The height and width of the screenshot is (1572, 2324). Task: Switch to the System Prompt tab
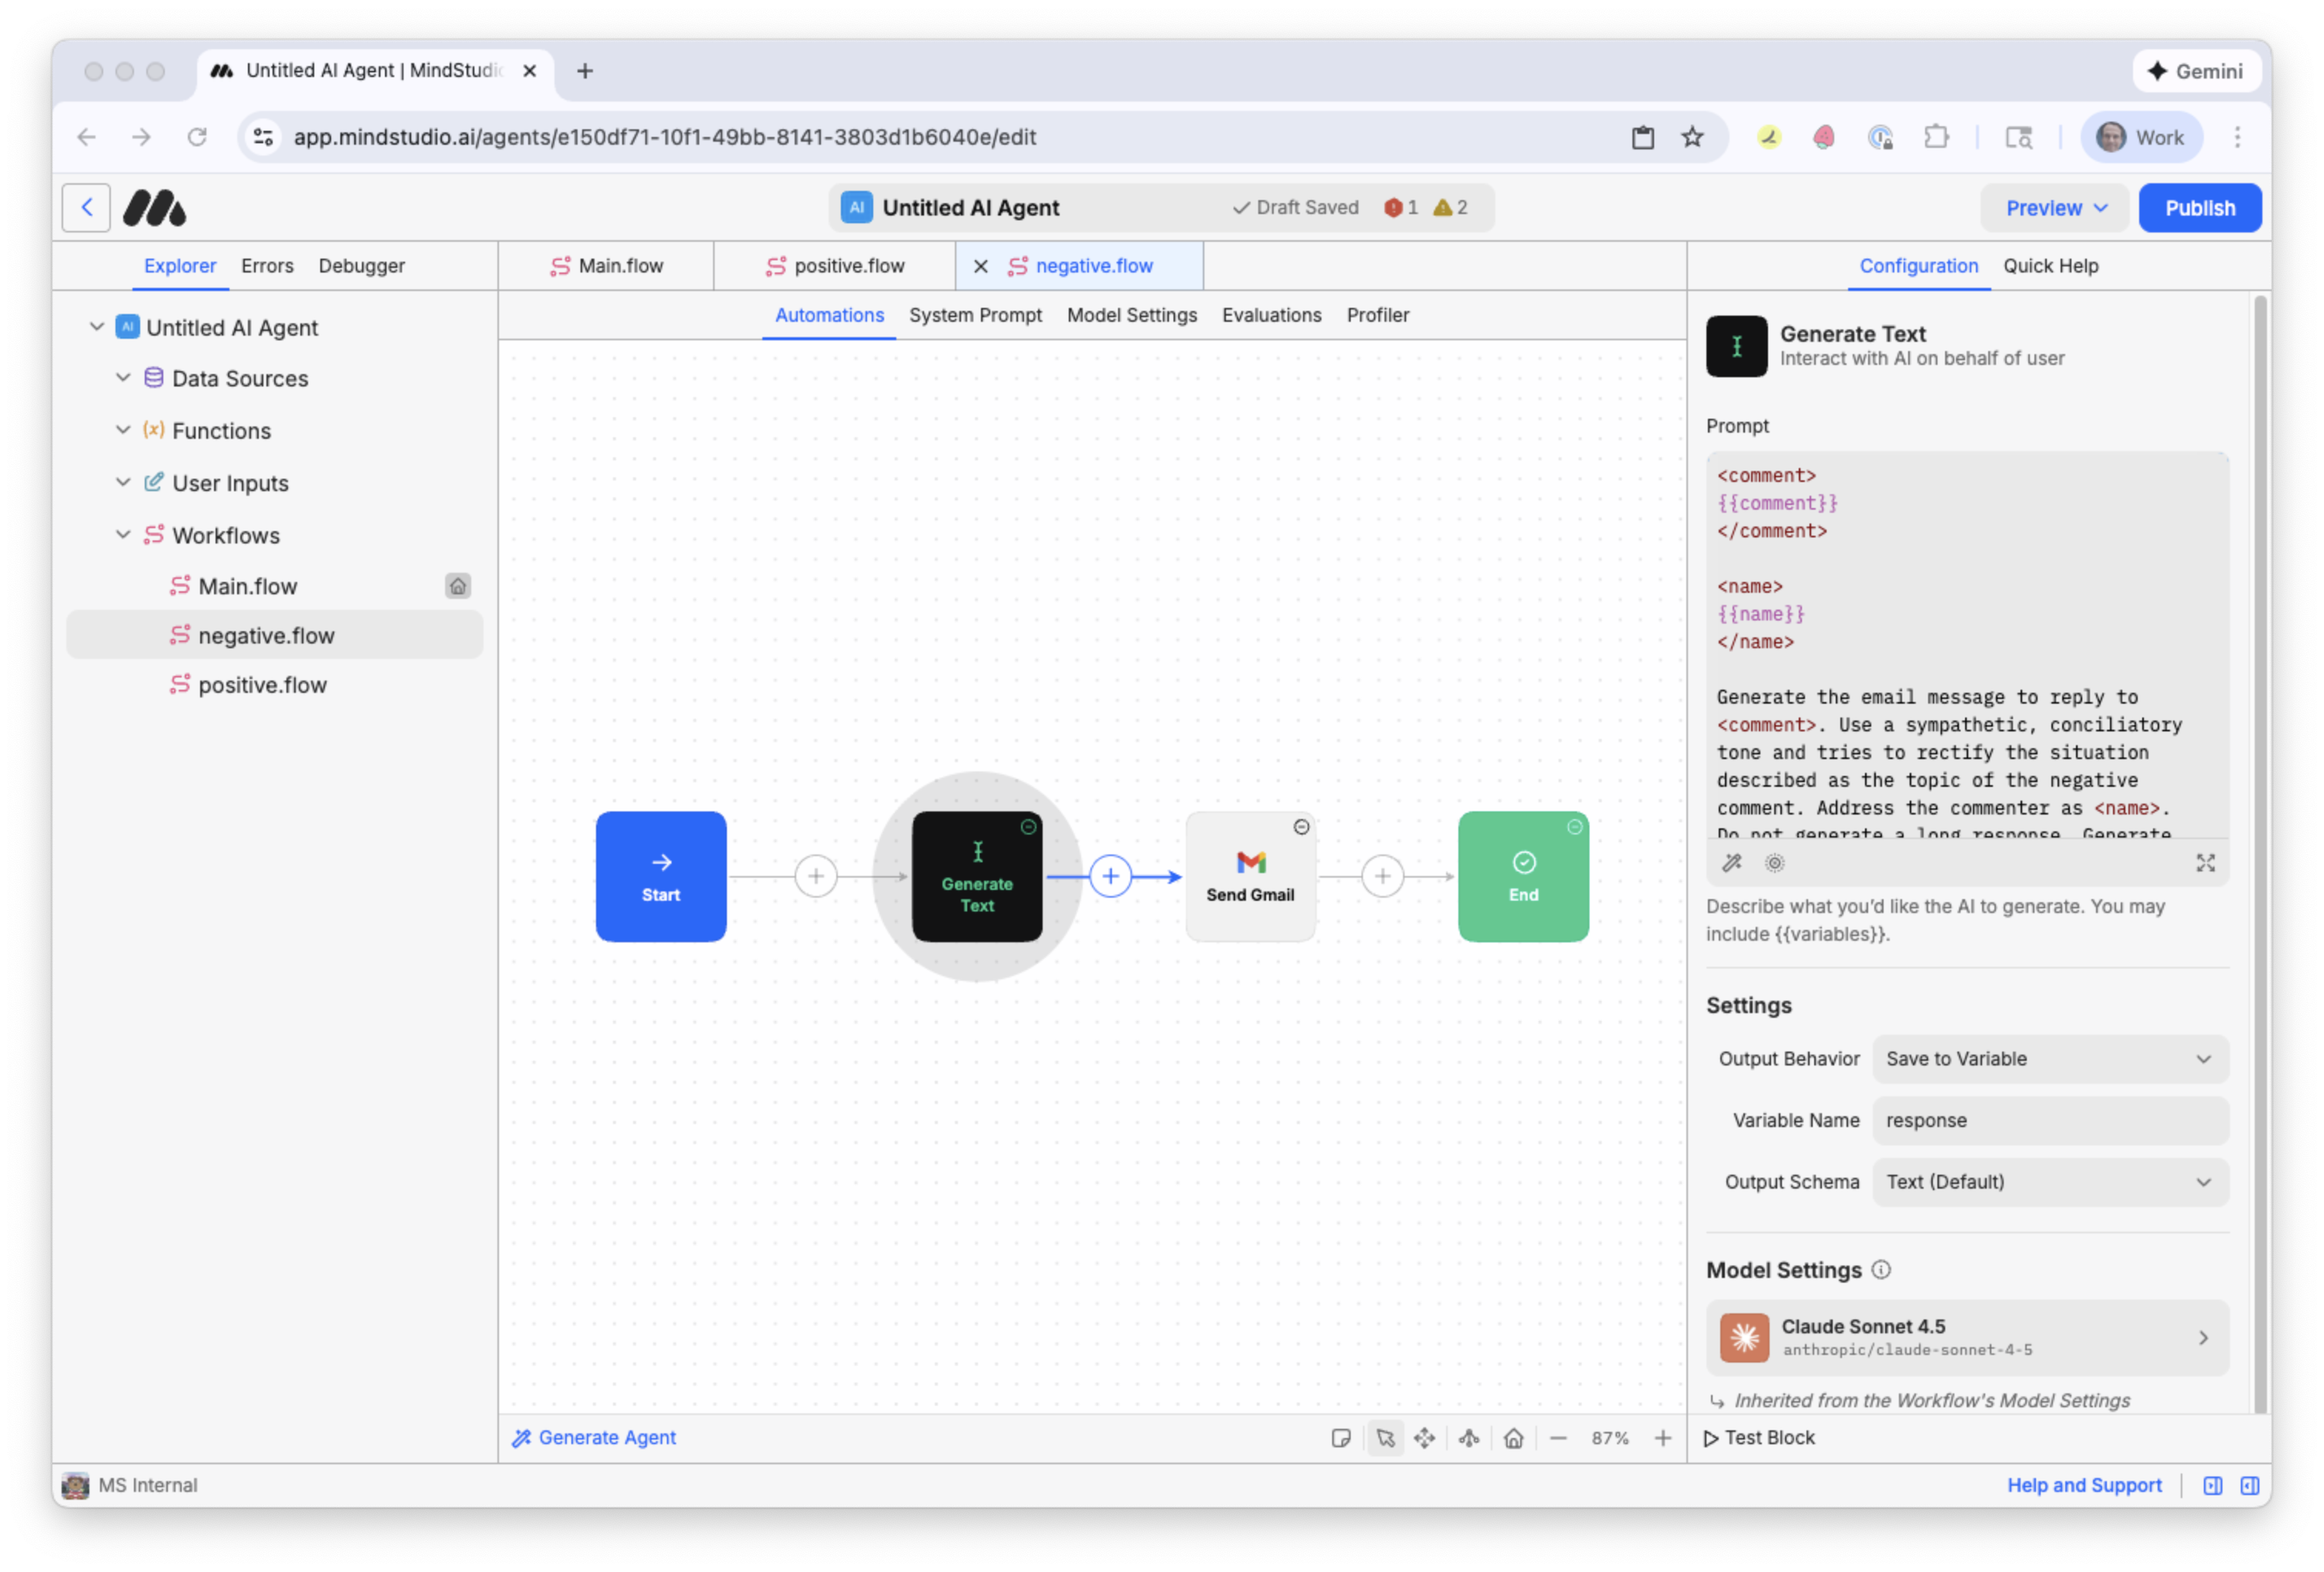click(974, 315)
